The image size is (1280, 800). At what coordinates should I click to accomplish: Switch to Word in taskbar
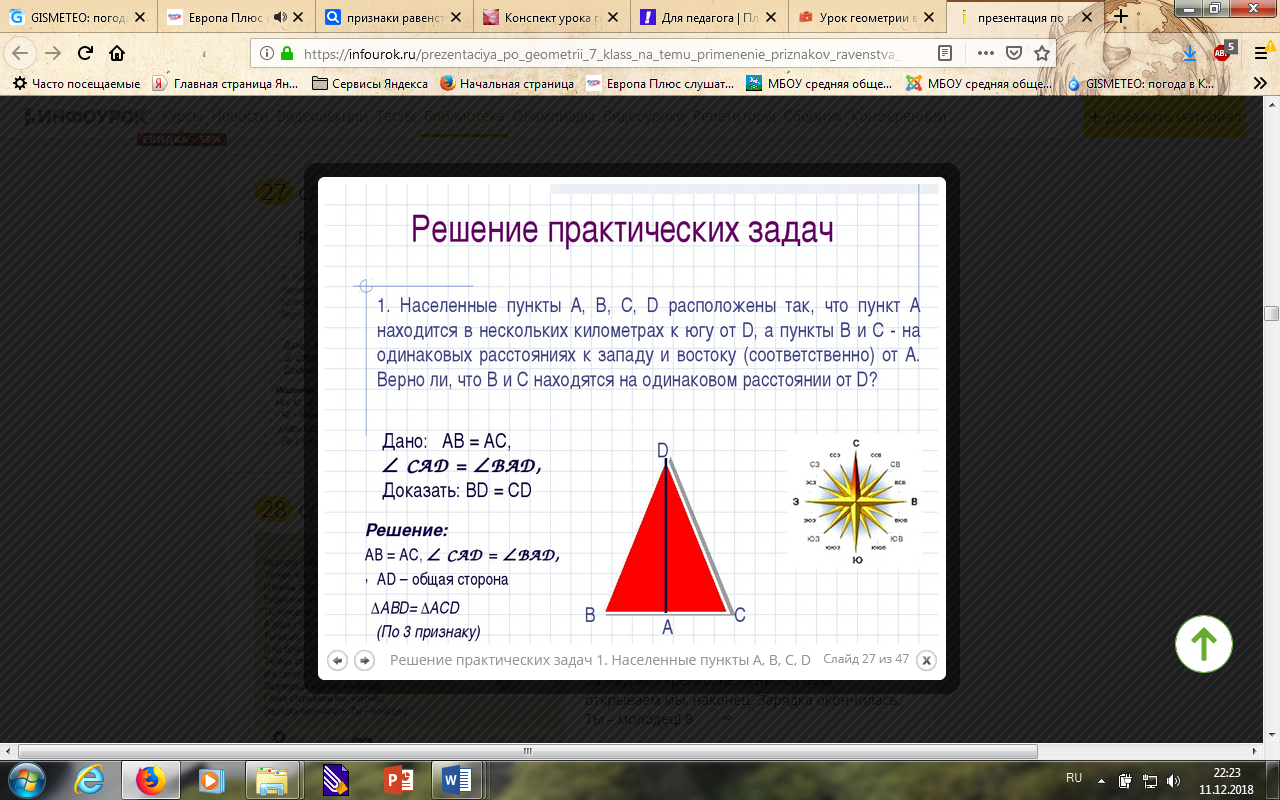coord(458,780)
